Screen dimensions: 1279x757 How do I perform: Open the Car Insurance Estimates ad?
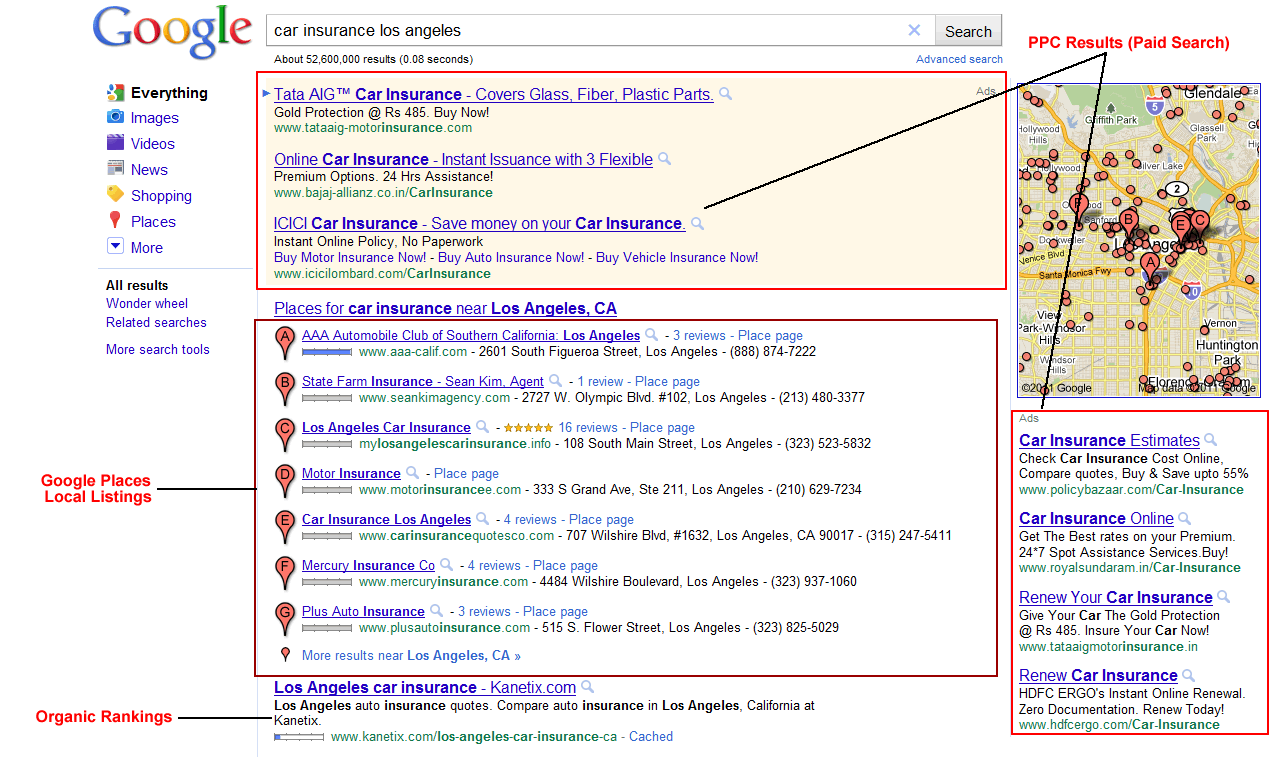click(1108, 440)
